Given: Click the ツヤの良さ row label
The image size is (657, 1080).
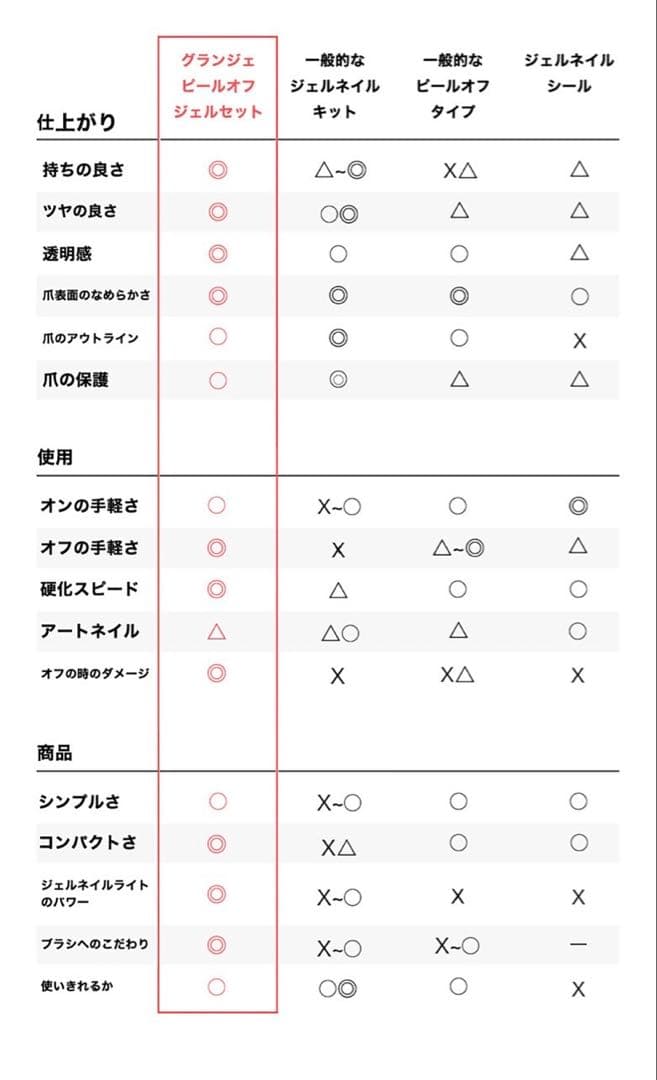Looking at the screenshot, I should (x=78, y=211).
